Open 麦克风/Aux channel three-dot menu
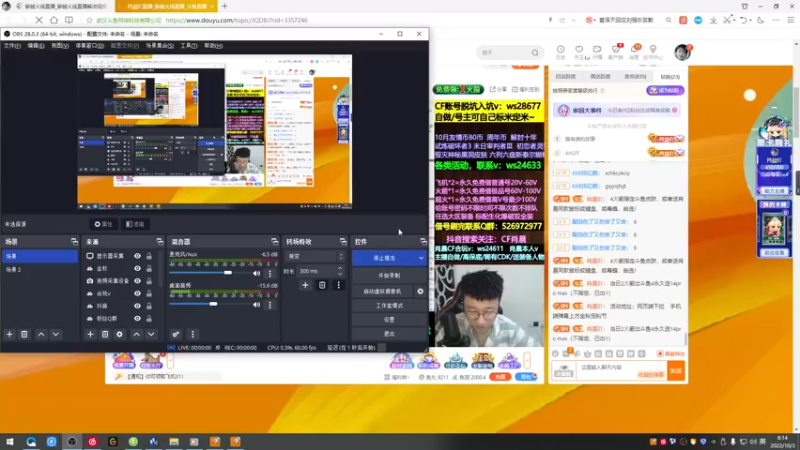 coord(270,273)
